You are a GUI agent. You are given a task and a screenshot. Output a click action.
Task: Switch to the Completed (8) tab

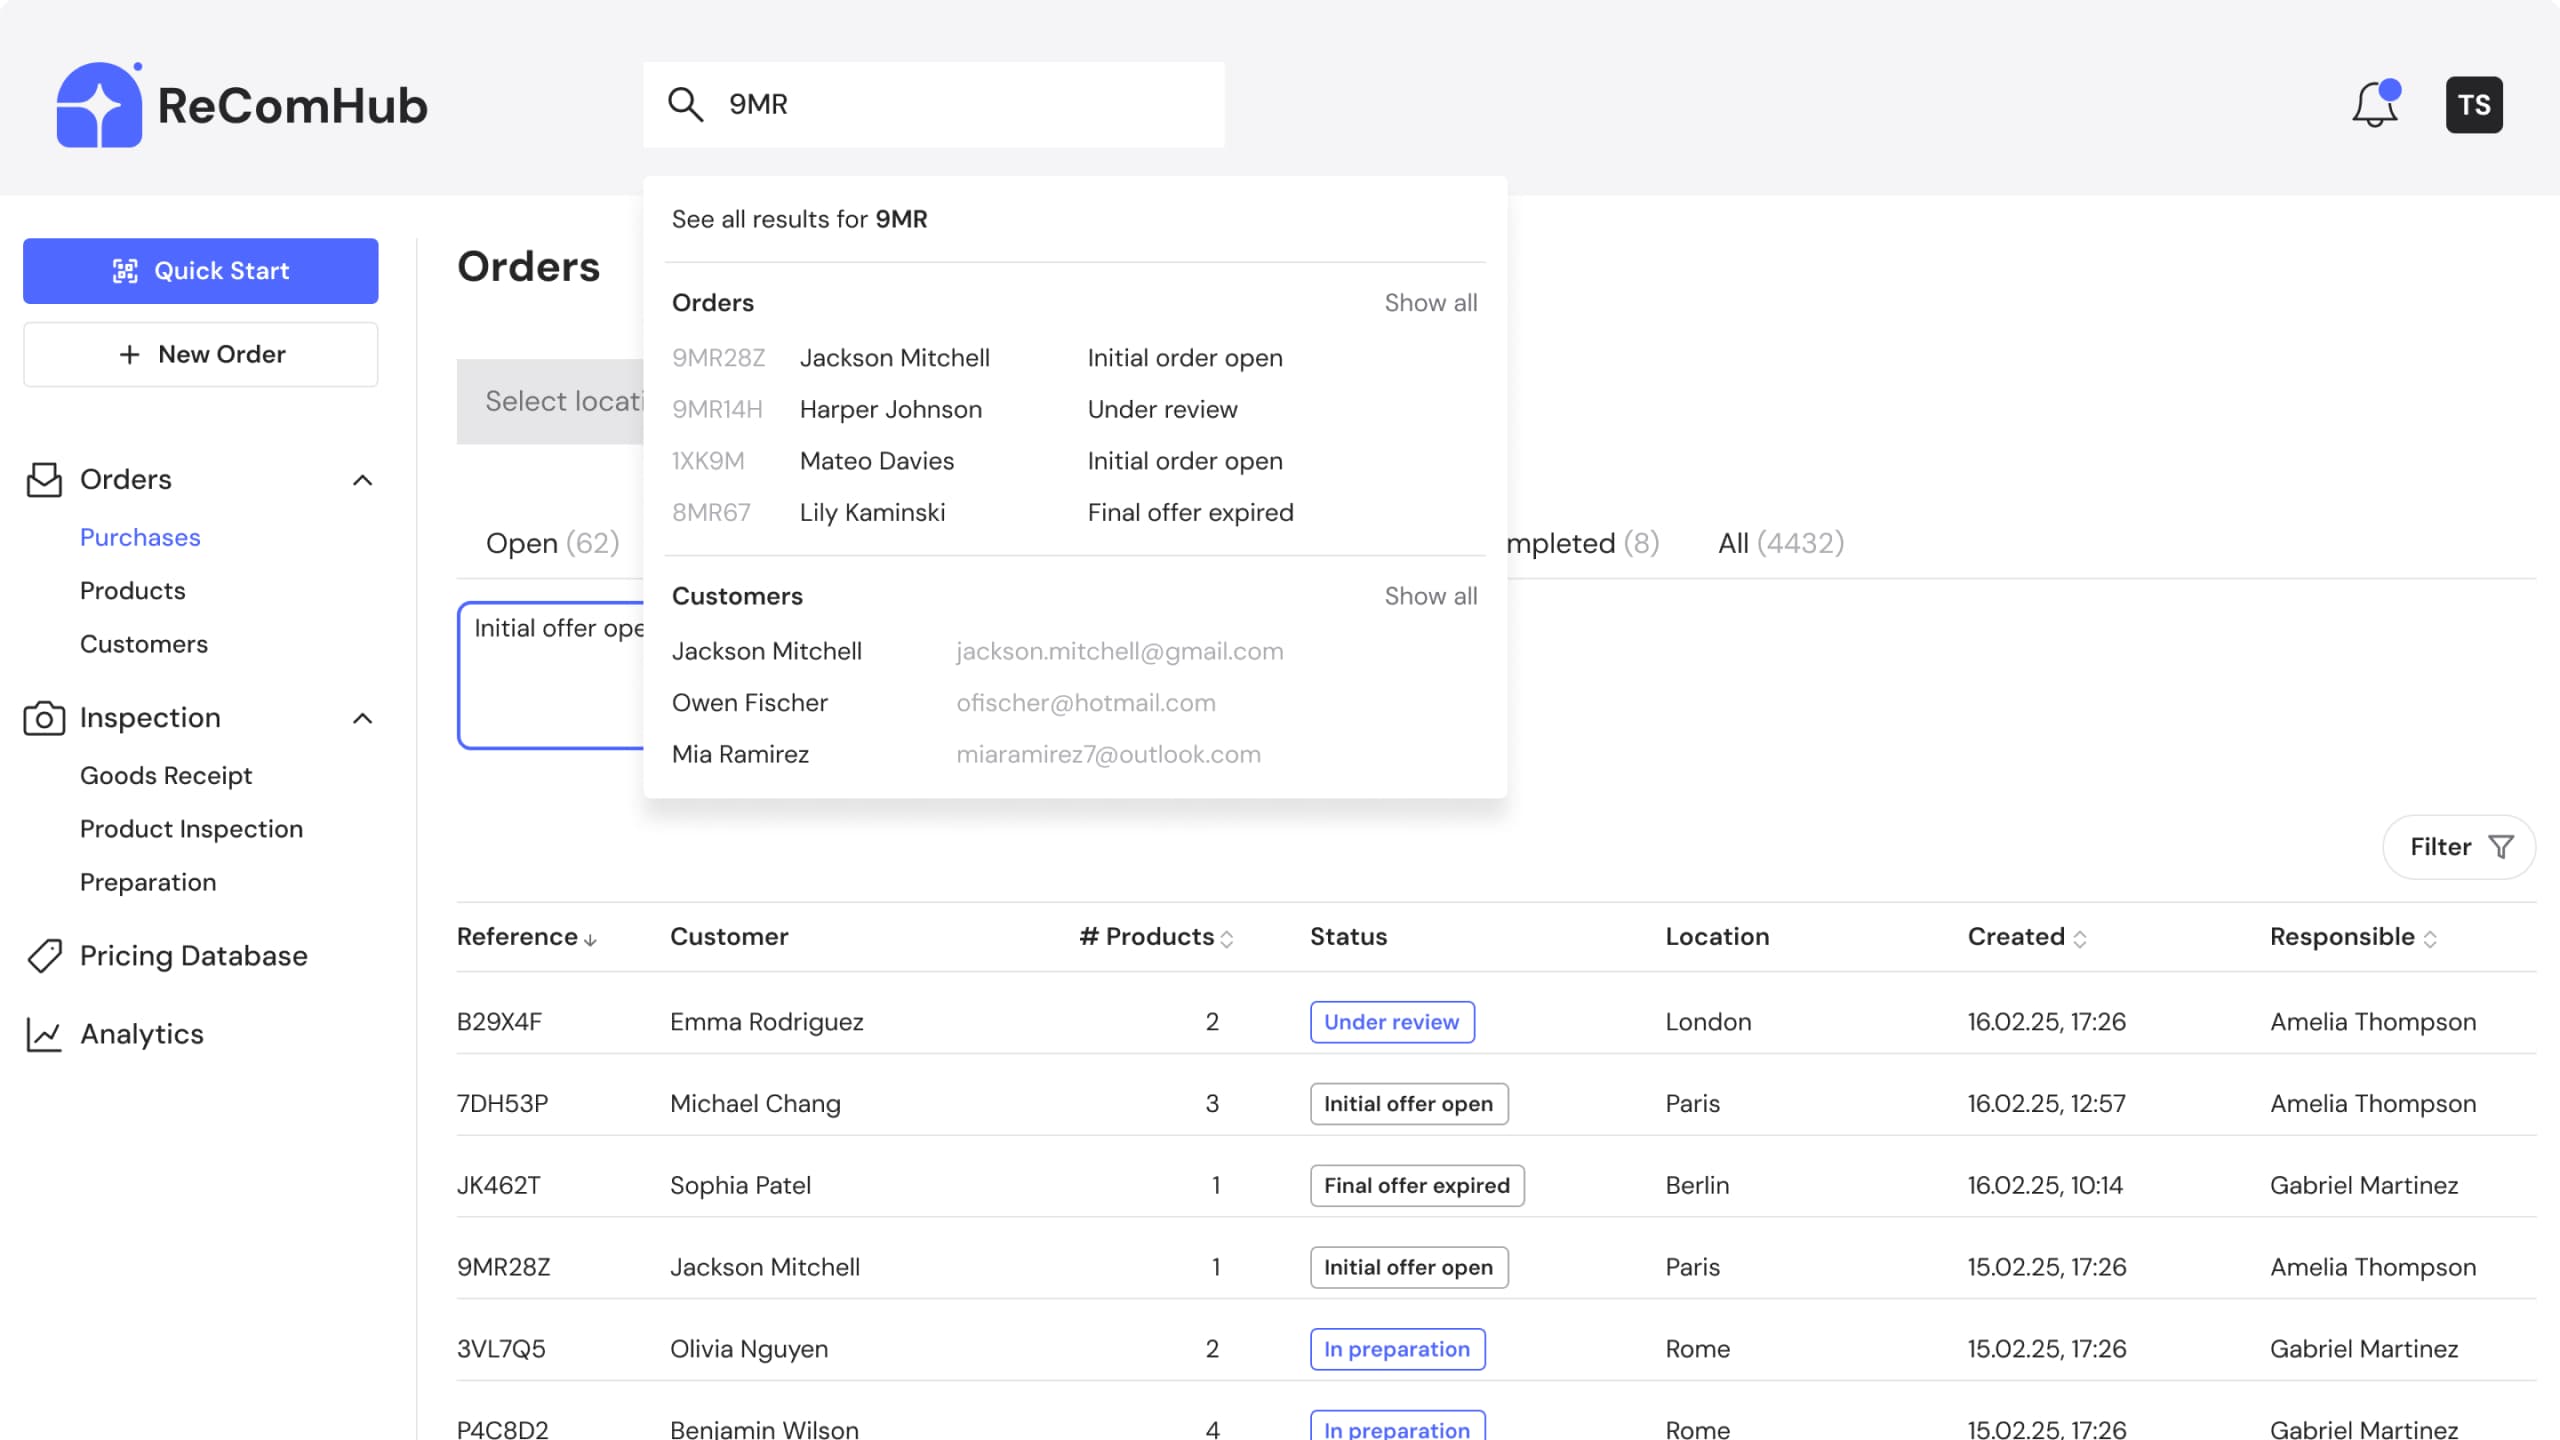(x=1583, y=543)
